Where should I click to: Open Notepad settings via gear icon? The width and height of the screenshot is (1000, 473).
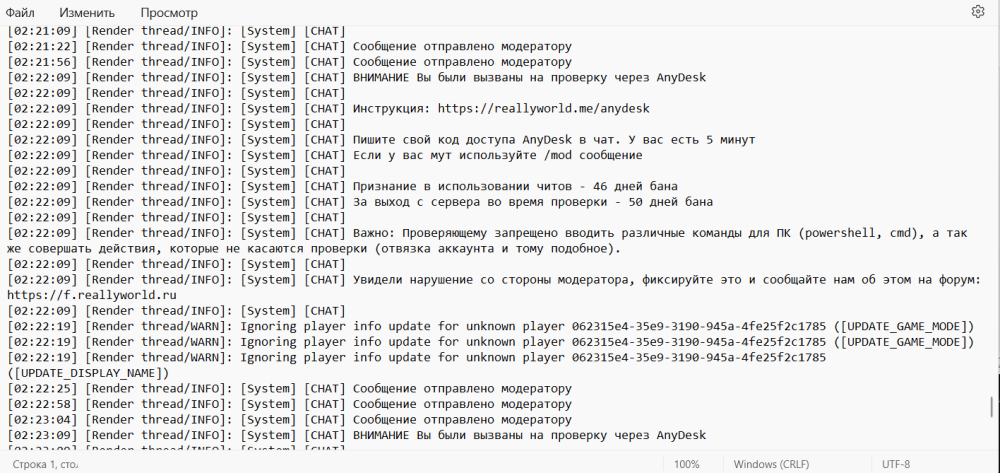977,12
